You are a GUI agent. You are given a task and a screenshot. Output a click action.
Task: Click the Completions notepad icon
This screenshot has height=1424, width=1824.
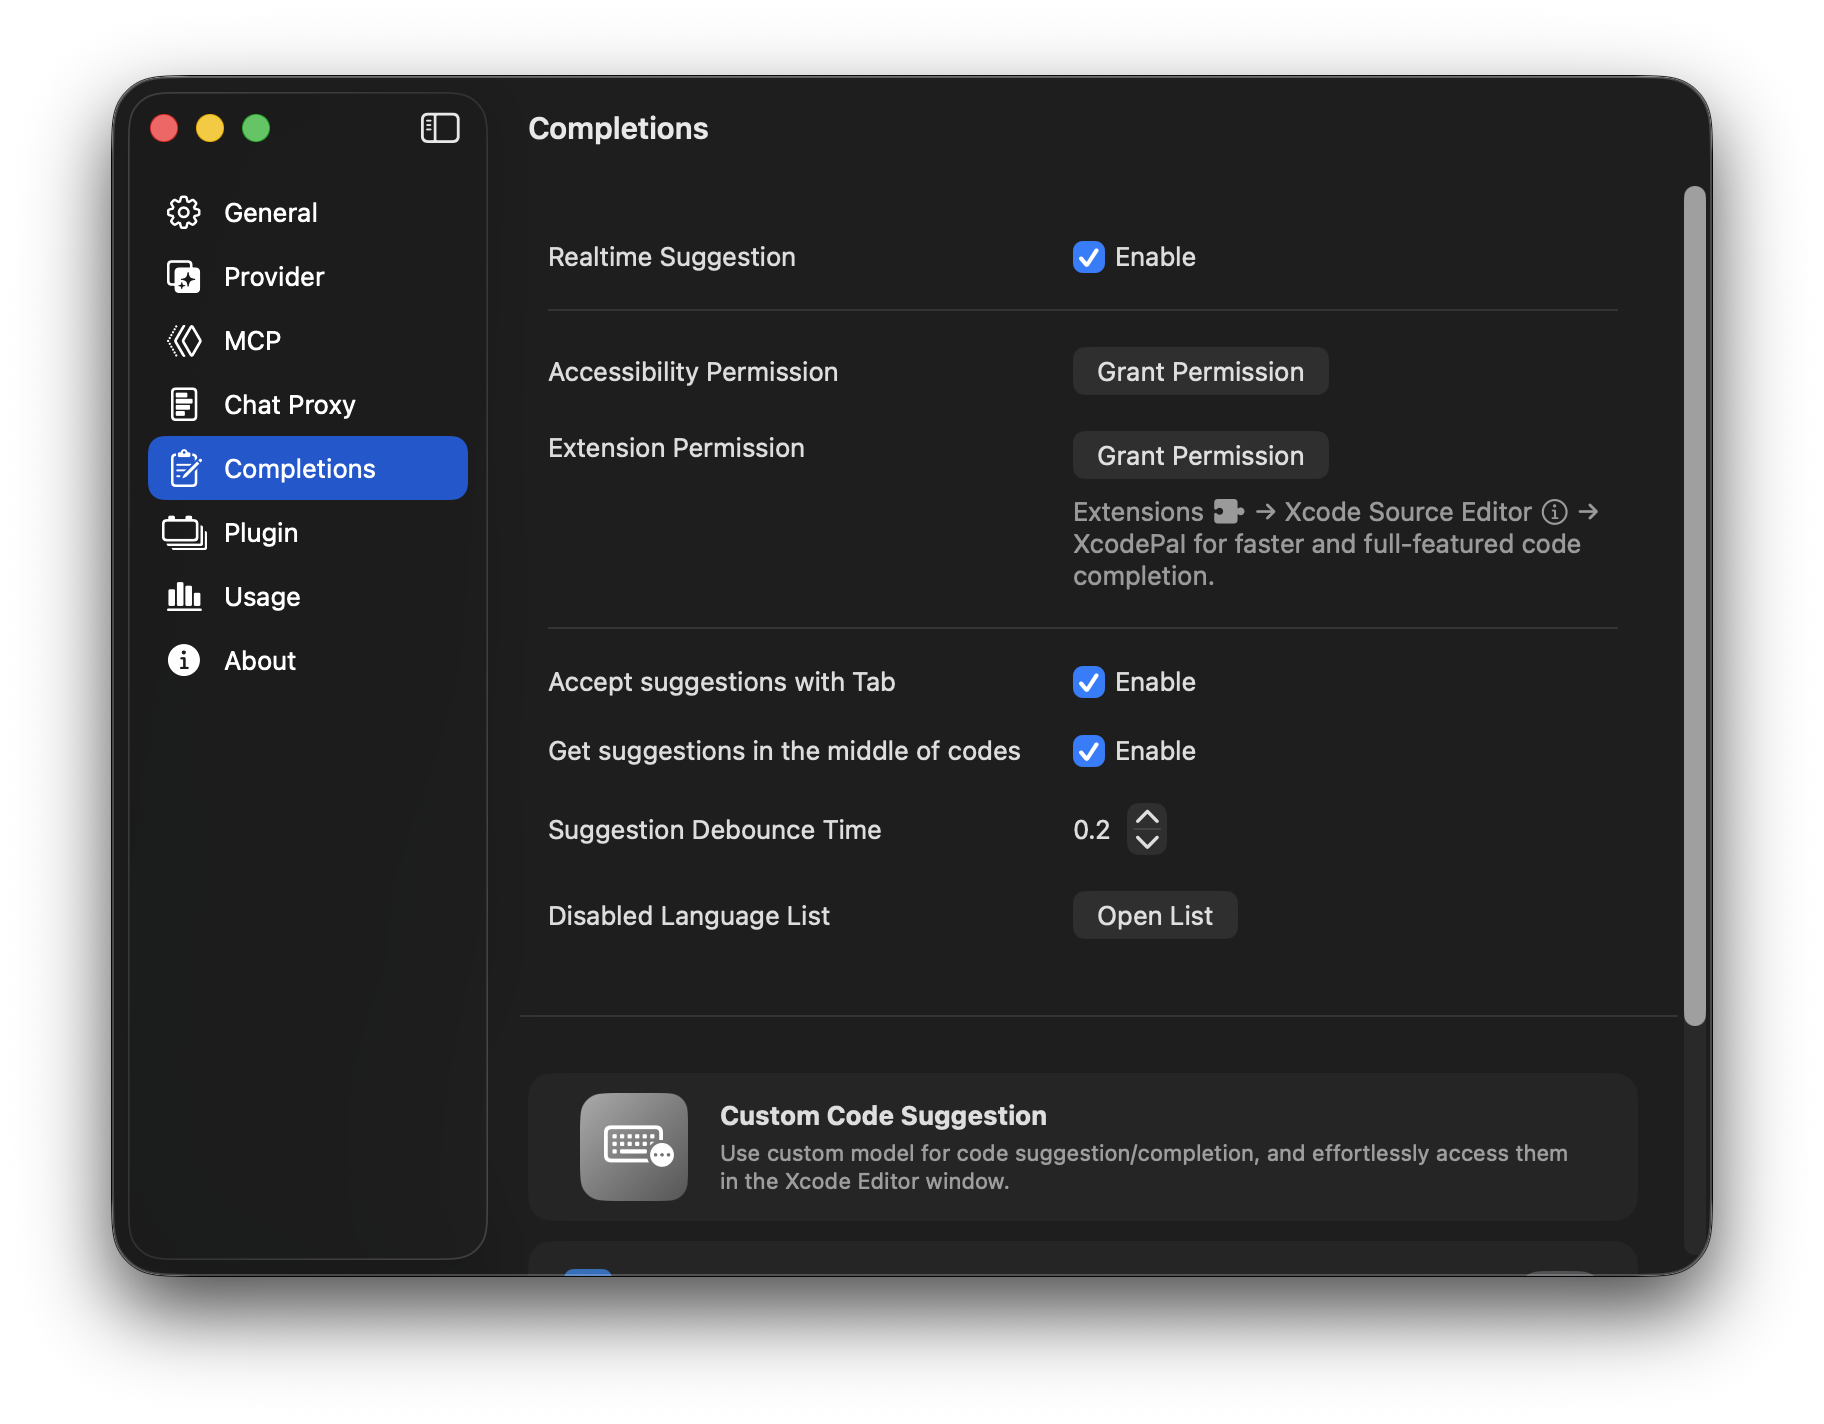coord(185,468)
